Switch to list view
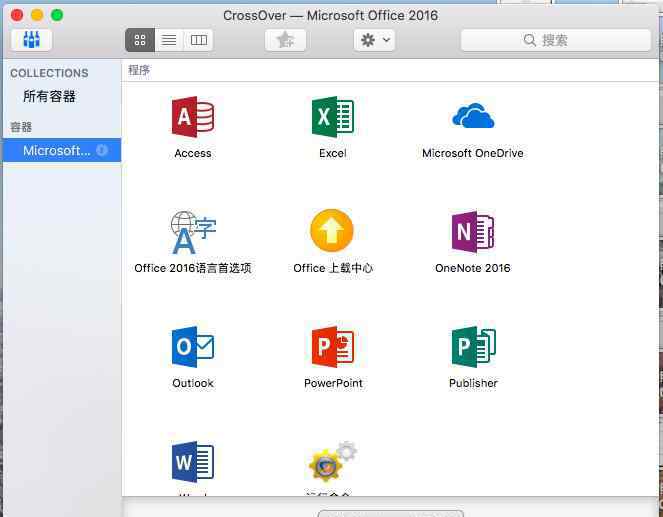The height and width of the screenshot is (517, 663). tap(169, 40)
